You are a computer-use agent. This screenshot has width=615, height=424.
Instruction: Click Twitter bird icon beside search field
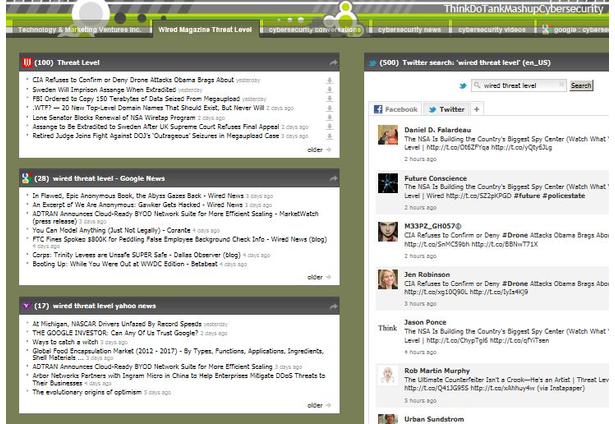463,86
